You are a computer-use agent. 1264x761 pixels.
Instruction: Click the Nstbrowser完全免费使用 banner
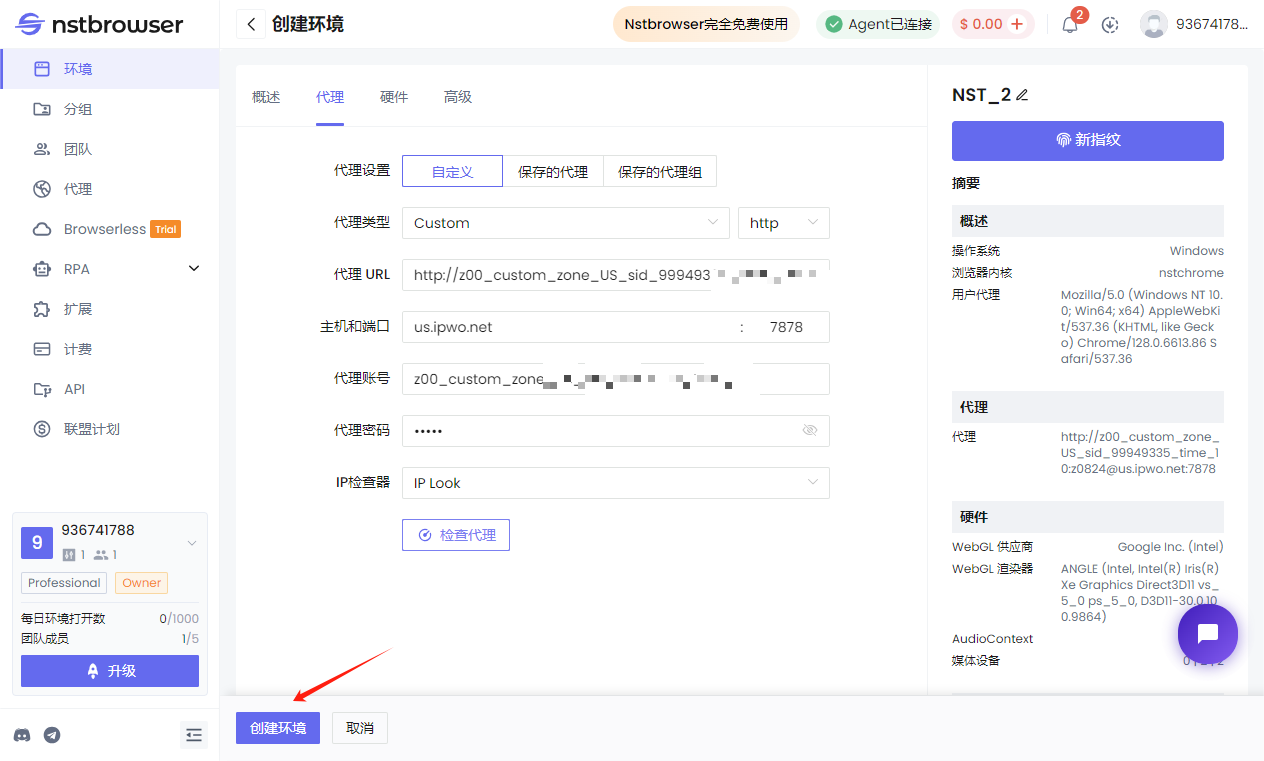point(706,24)
